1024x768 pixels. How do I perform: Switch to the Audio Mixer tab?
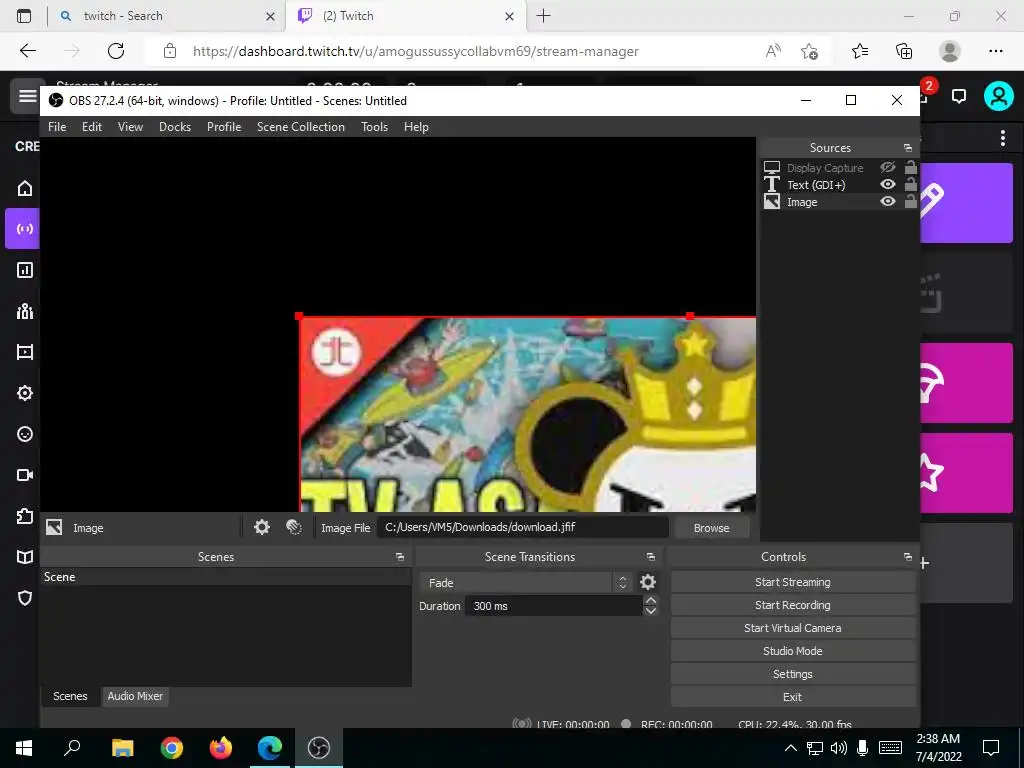[x=135, y=696]
